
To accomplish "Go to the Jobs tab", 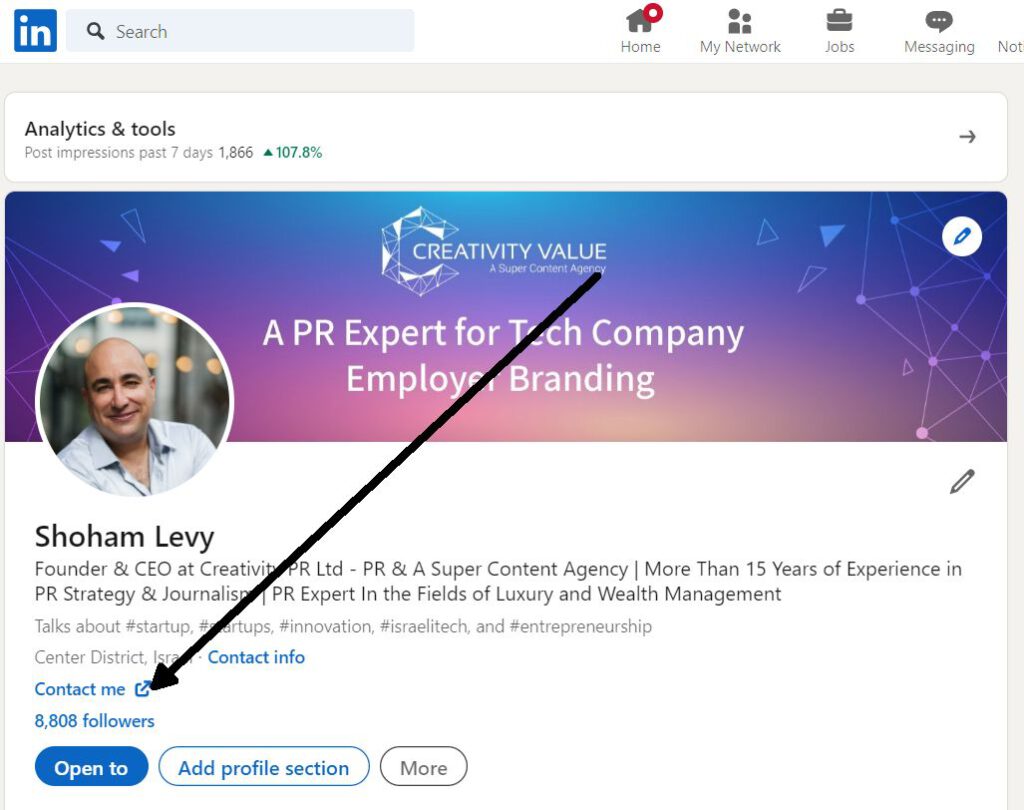I will coord(839,30).
